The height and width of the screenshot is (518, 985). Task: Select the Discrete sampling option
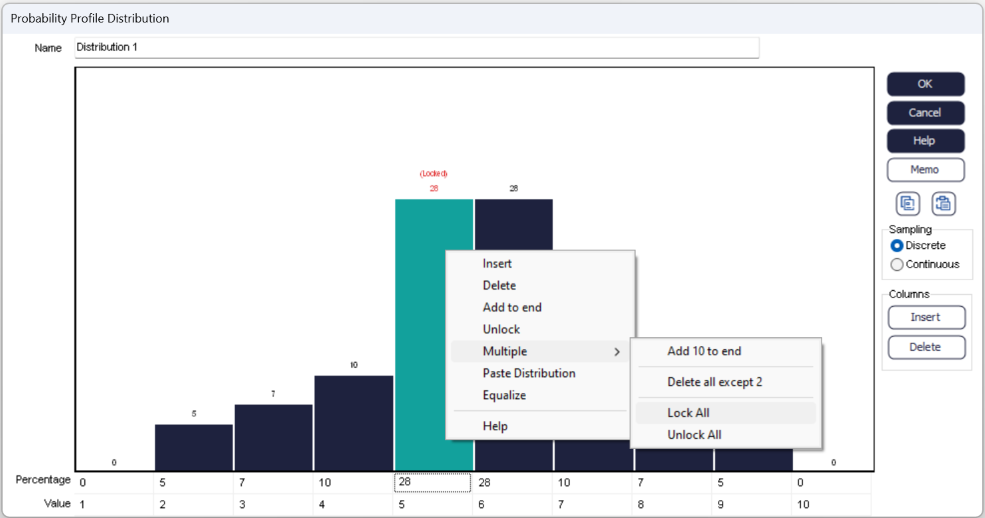(x=897, y=246)
